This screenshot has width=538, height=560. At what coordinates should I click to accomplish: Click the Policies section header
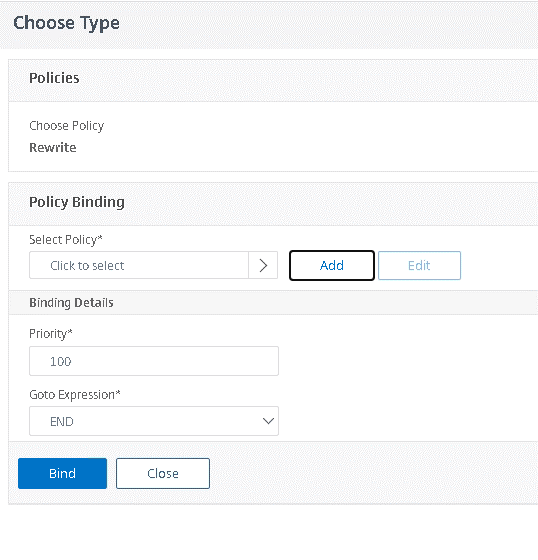click(54, 78)
